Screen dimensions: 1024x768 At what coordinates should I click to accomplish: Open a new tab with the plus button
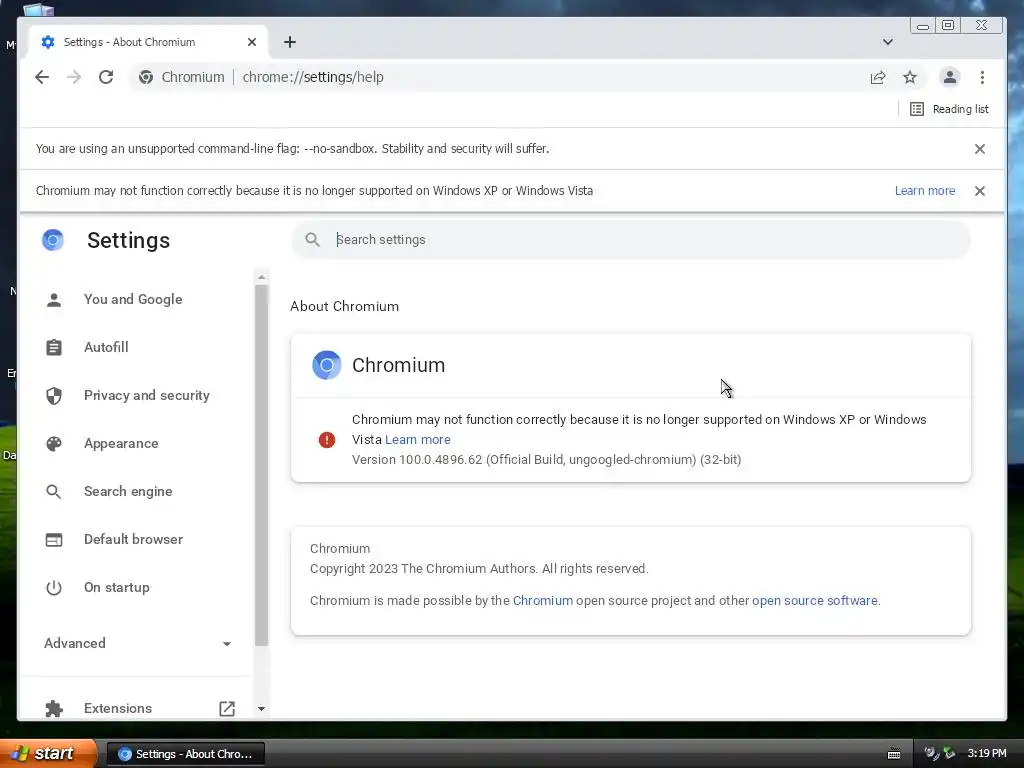290,42
